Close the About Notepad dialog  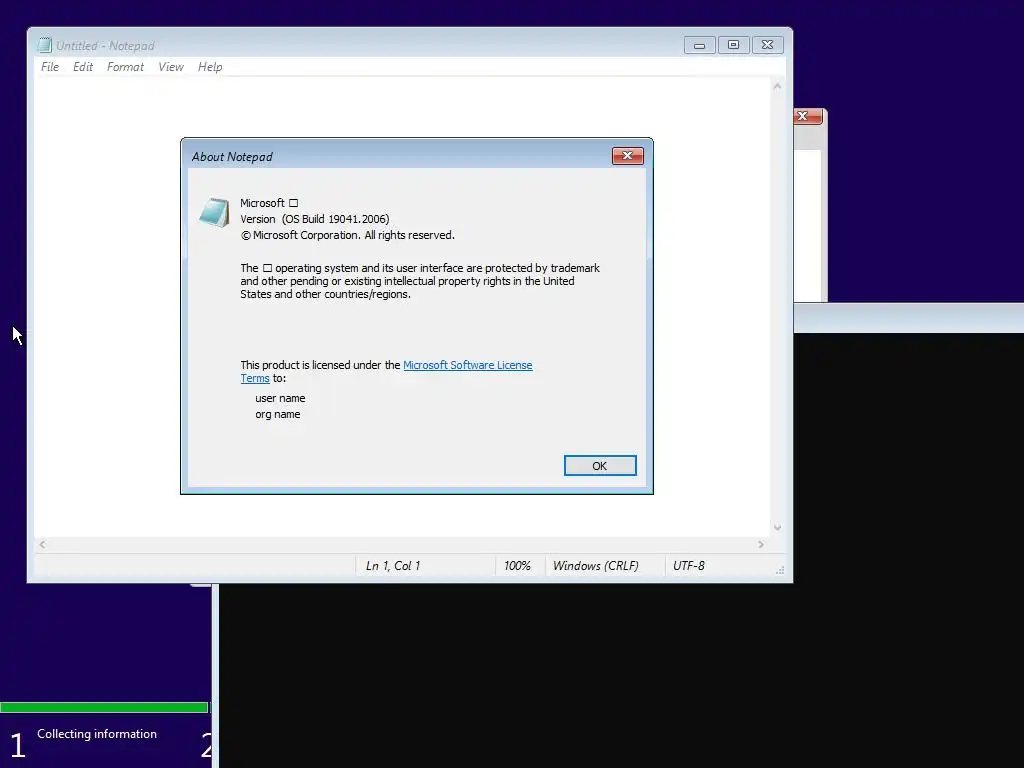pos(628,155)
